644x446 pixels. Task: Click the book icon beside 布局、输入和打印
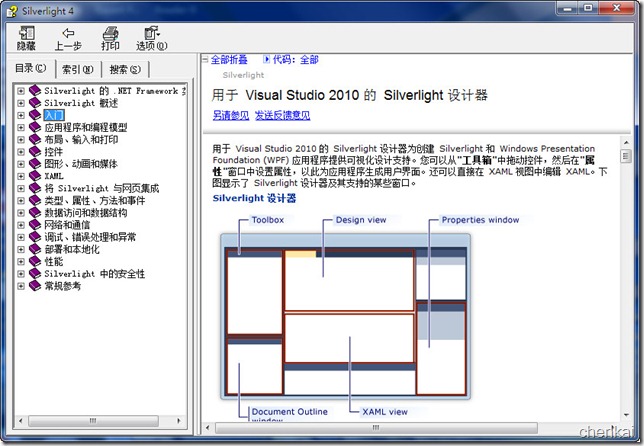coord(35,140)
